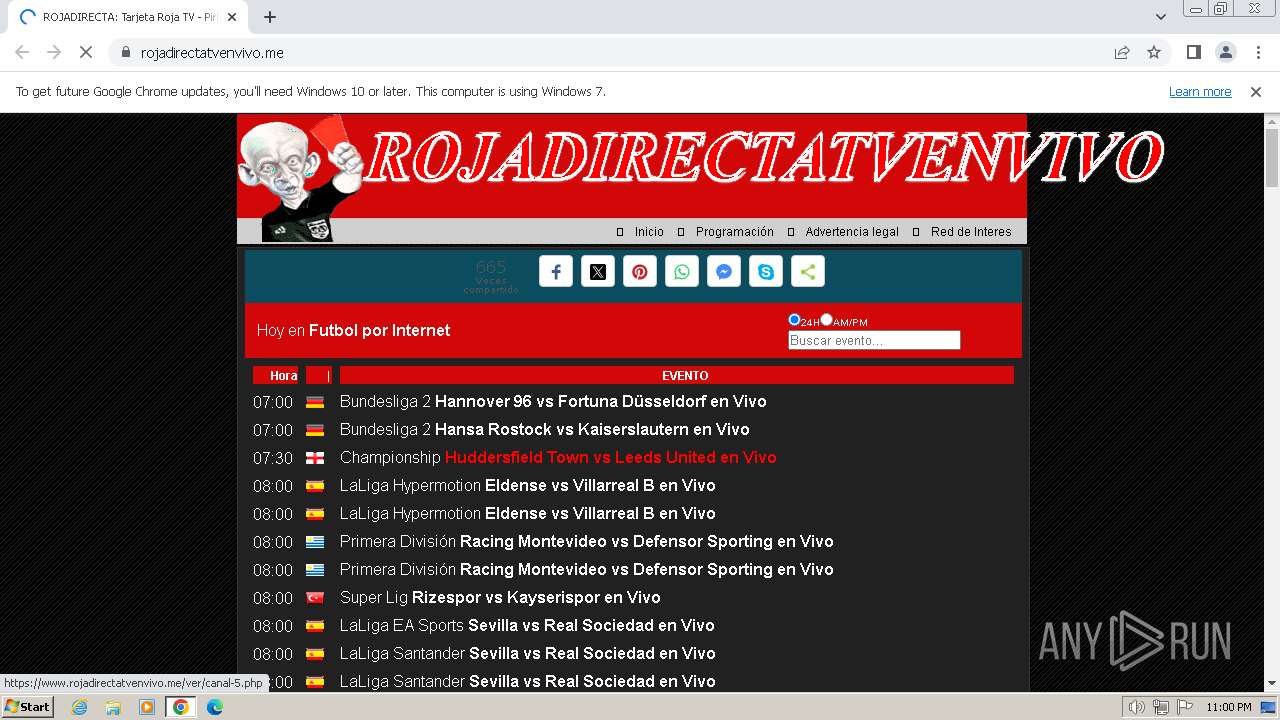
Task: Select the AM/PM time format radio button
Action: [826, 320]
